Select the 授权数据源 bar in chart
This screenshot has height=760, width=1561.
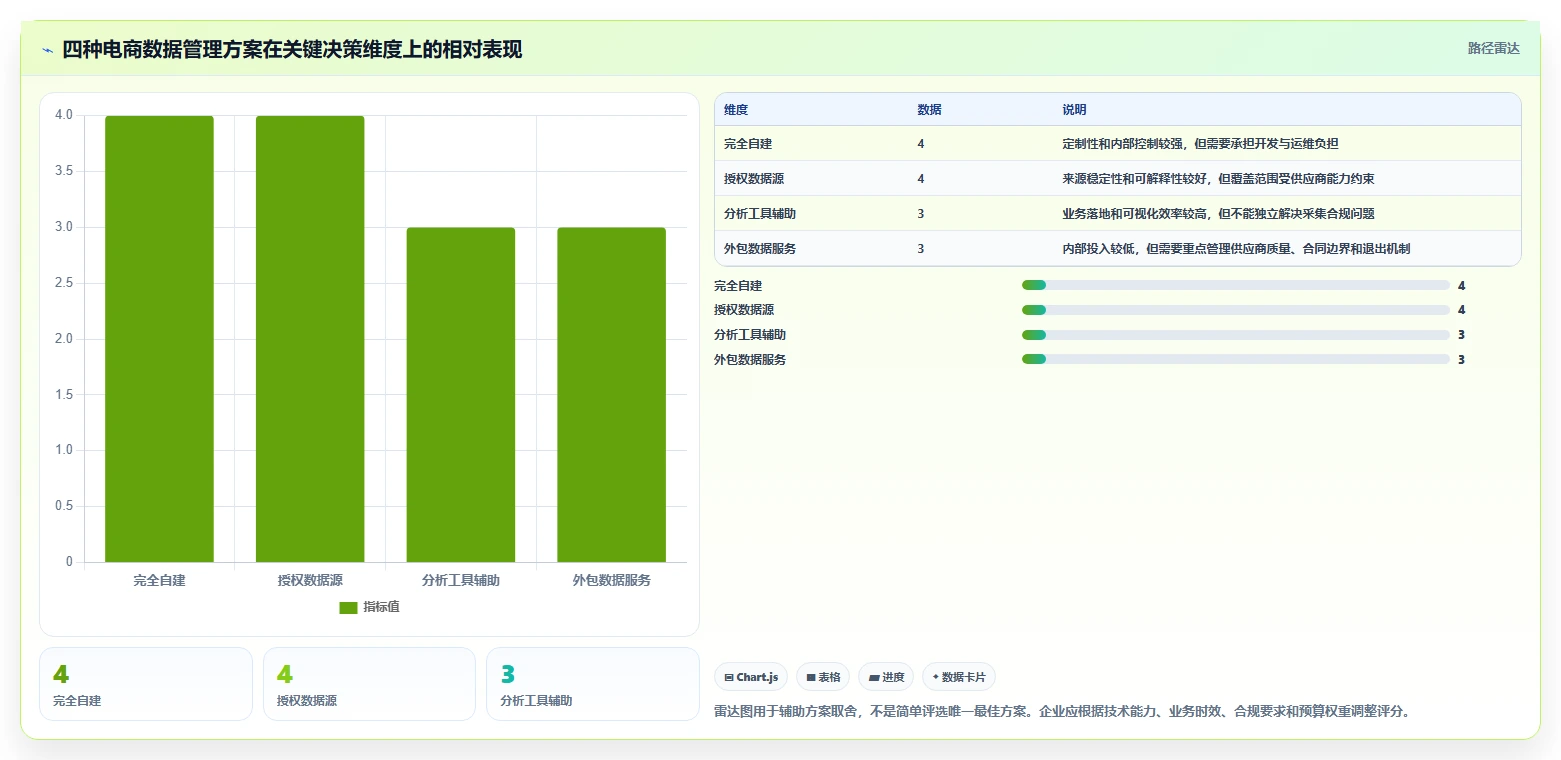pos(310,339)
